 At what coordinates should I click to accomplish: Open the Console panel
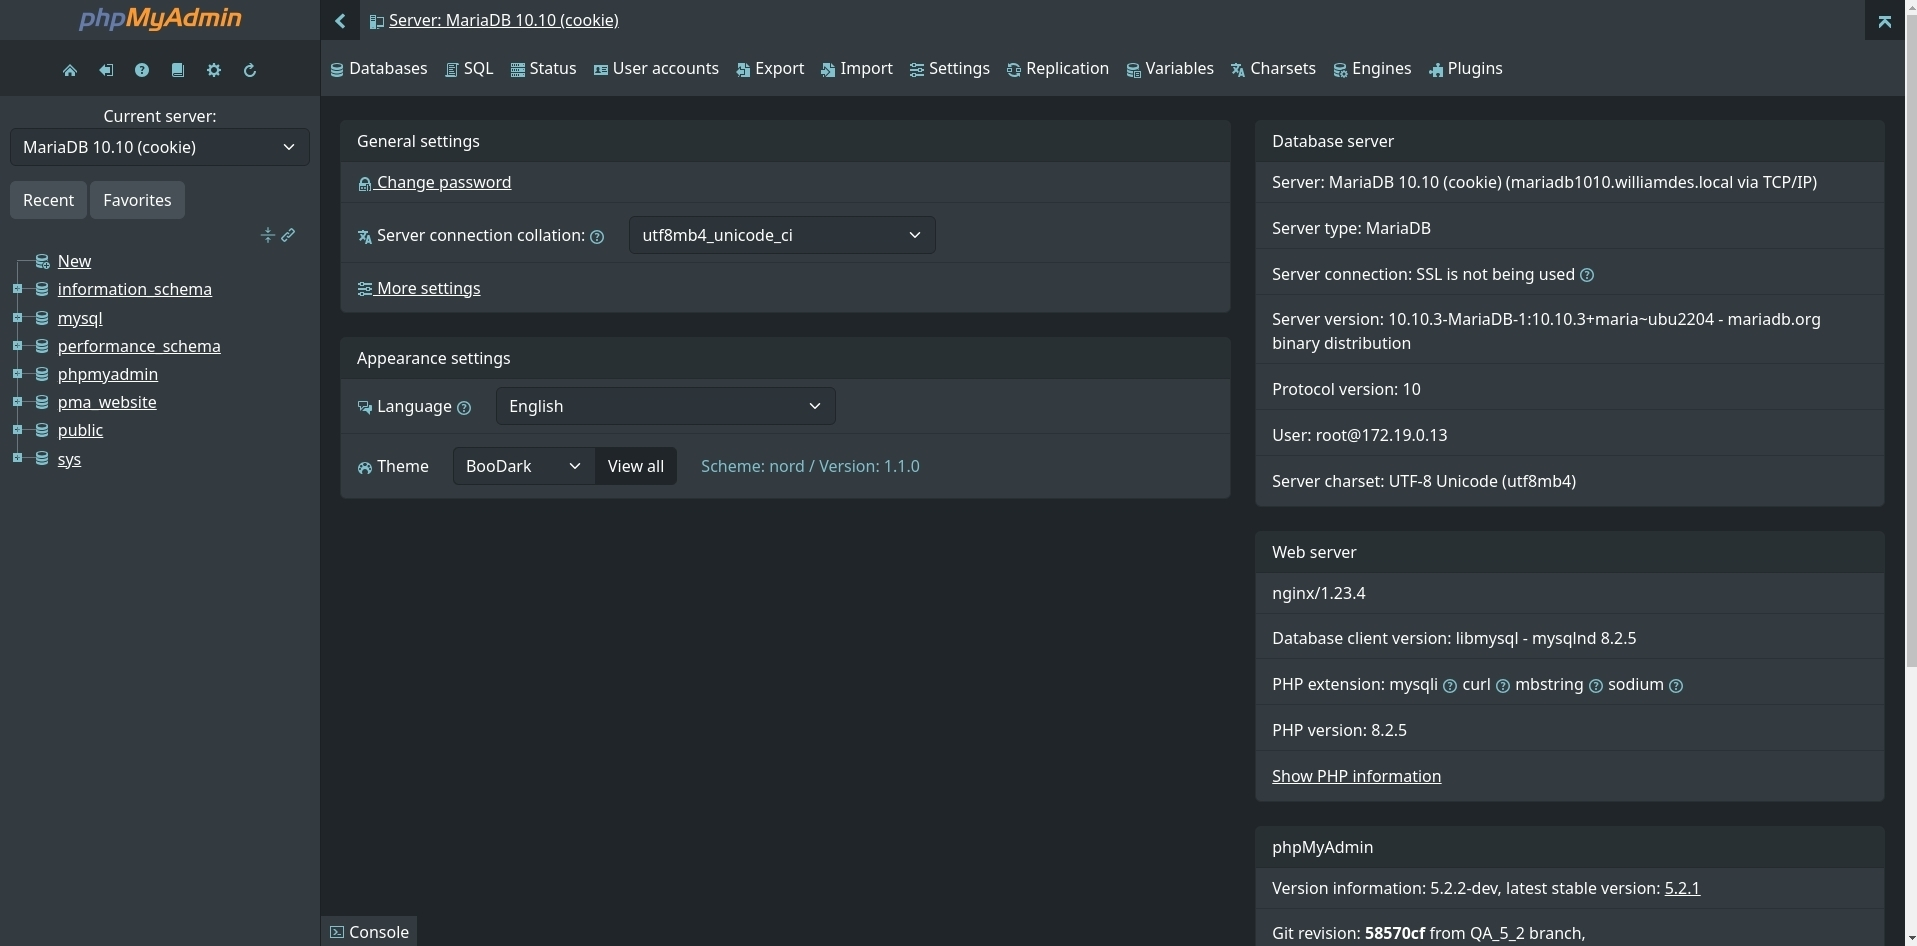pyautogui.click(x=369, y=932)
